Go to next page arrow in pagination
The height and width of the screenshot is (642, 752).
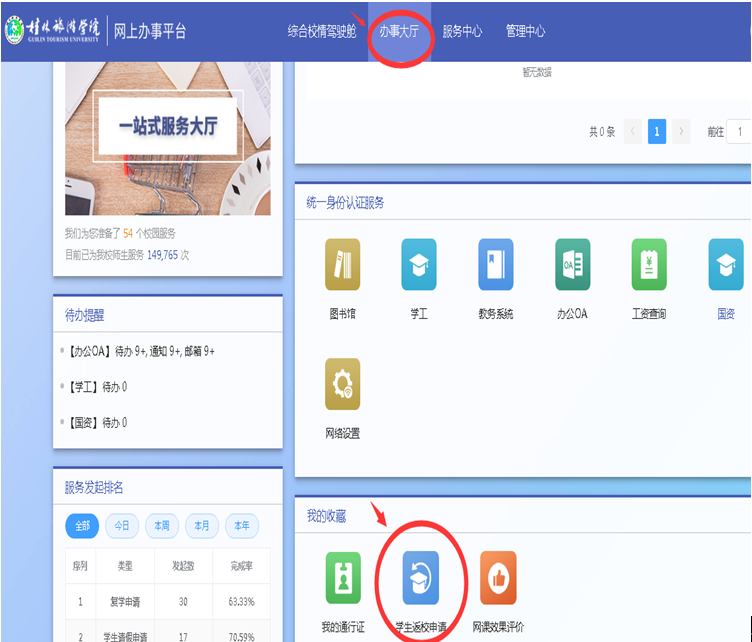pyautogui.click(x=681, y=131)
